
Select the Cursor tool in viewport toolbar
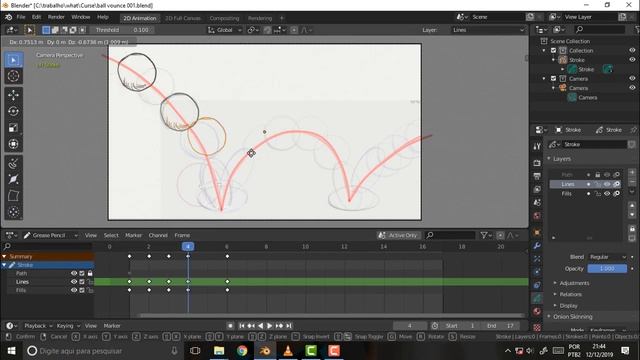(13, 76)
